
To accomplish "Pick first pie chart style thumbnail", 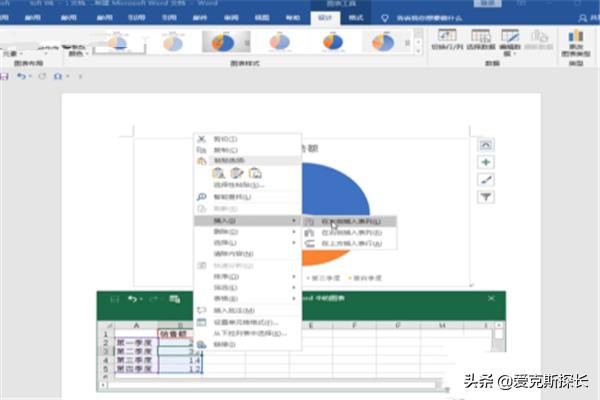I will click(x=119, y=42).
